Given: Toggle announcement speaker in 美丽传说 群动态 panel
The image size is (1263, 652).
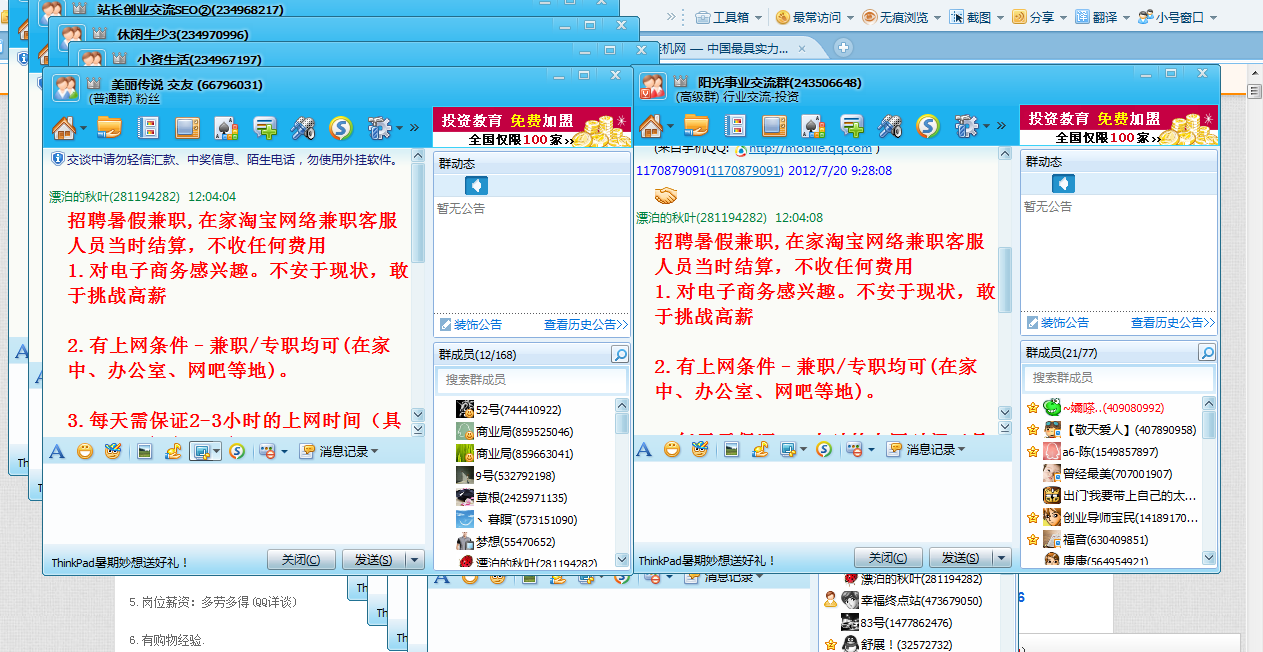Looking at the screenshot, I should (477, 185).
